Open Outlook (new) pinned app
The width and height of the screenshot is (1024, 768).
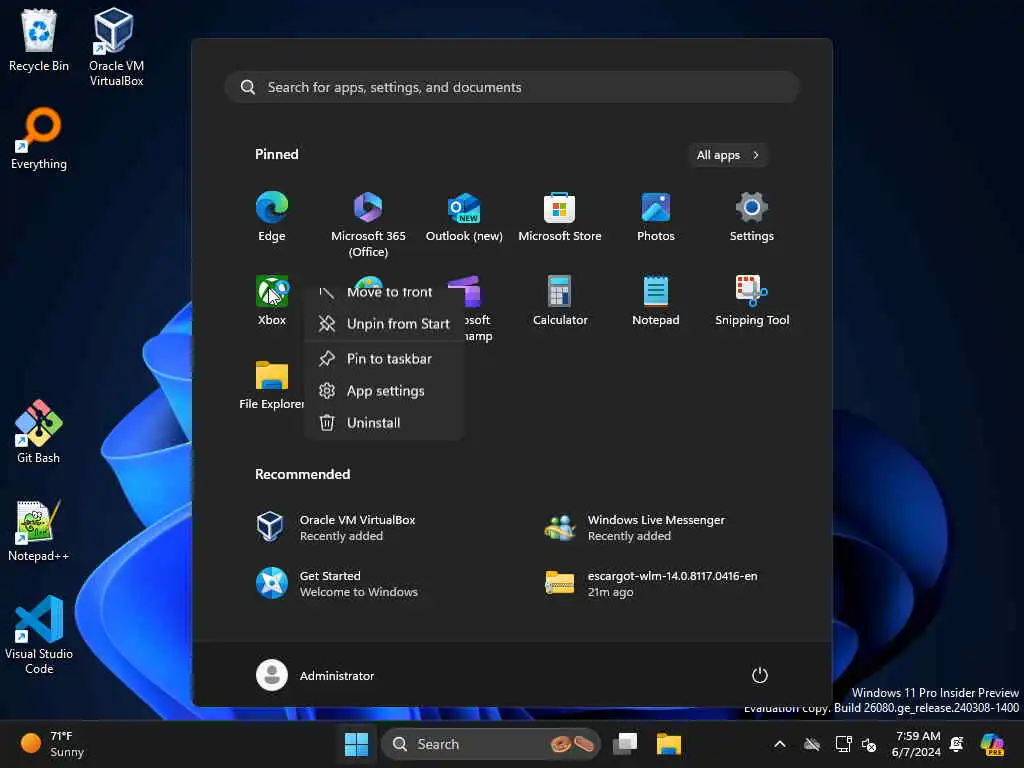(464, 217)
